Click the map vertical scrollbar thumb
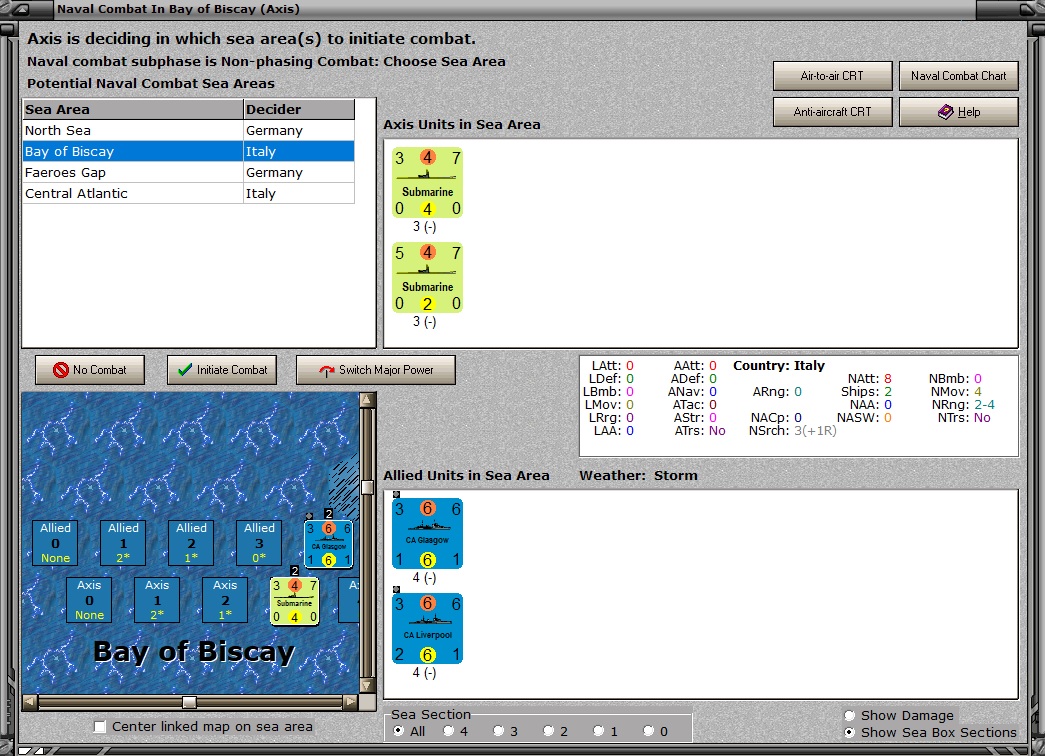This screenshot has width=1045, height=756. point(367,487)
